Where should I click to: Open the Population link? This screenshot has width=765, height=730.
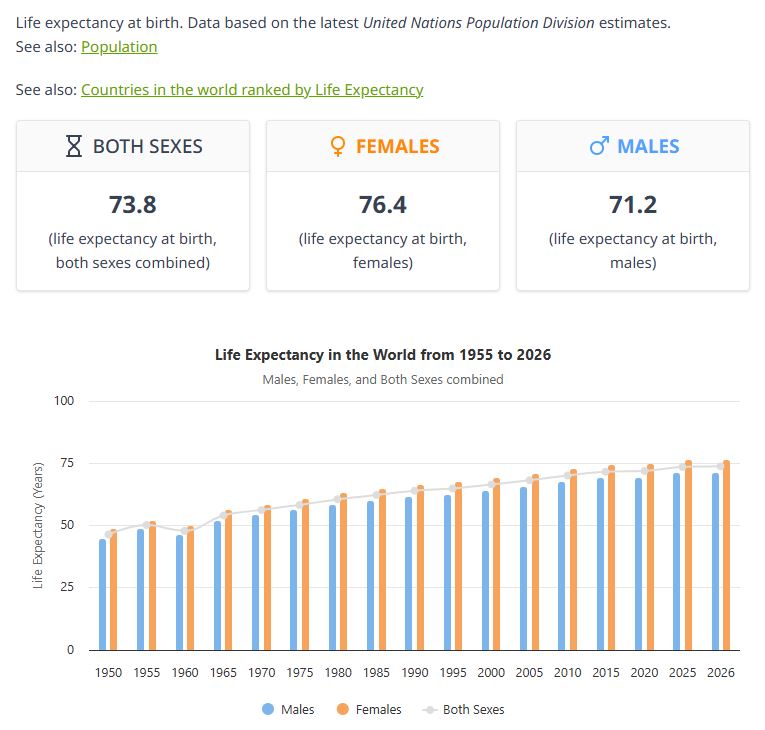coord(119,46)
